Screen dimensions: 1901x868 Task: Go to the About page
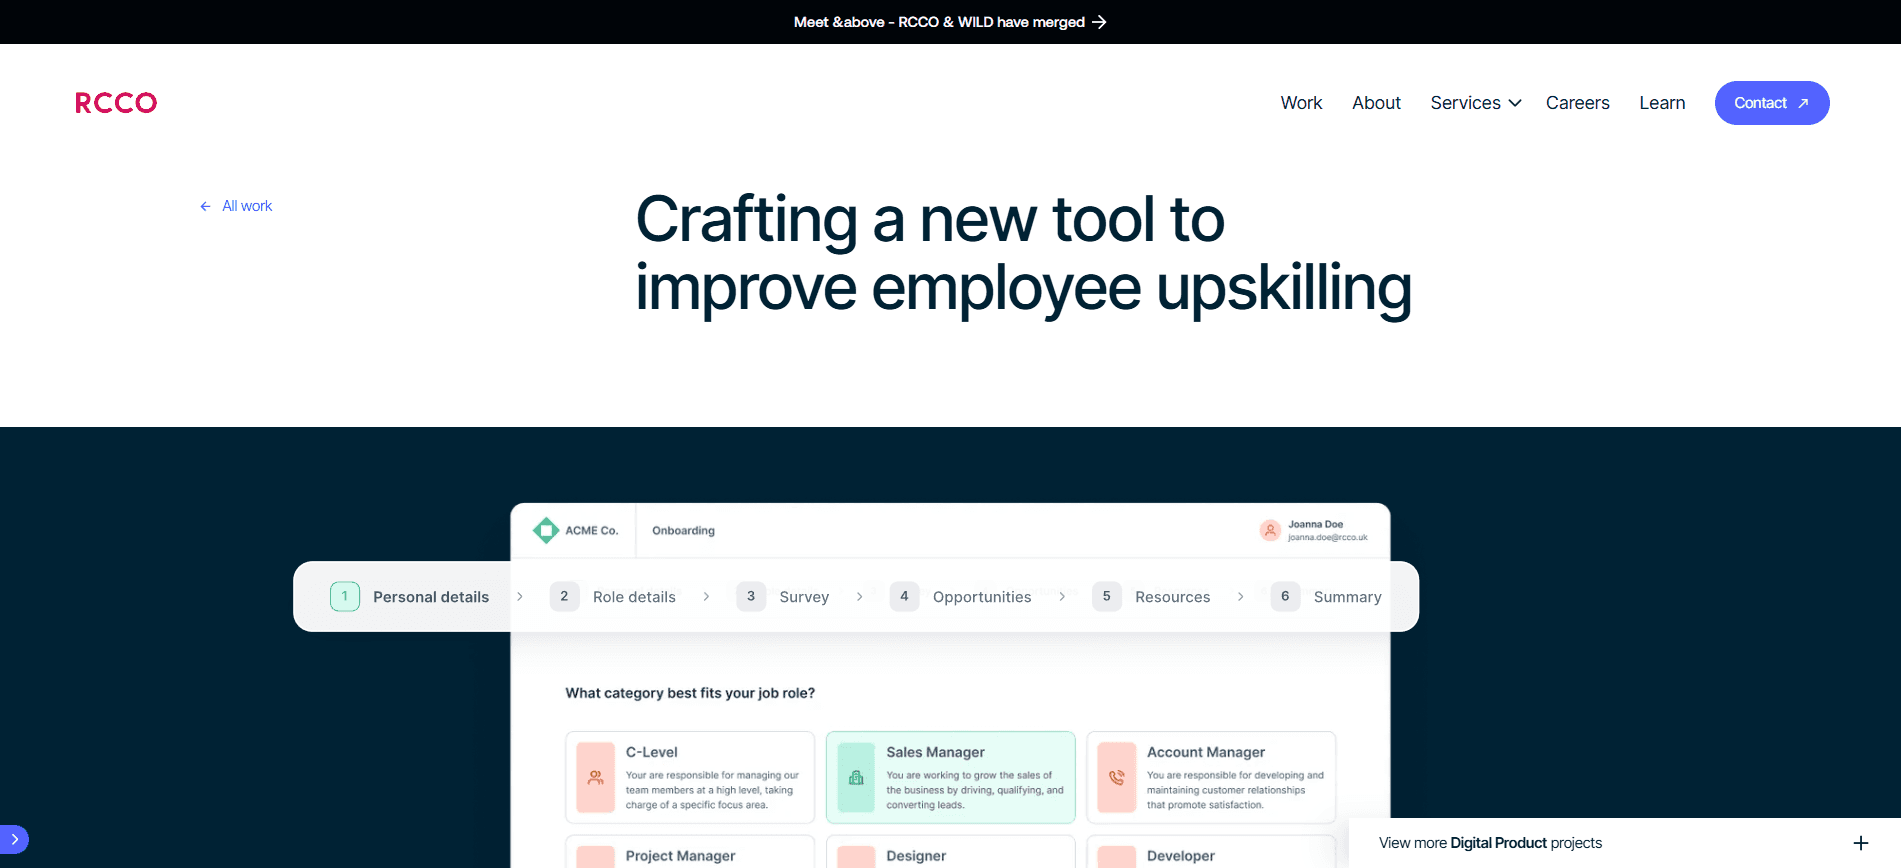point(1376,103)
